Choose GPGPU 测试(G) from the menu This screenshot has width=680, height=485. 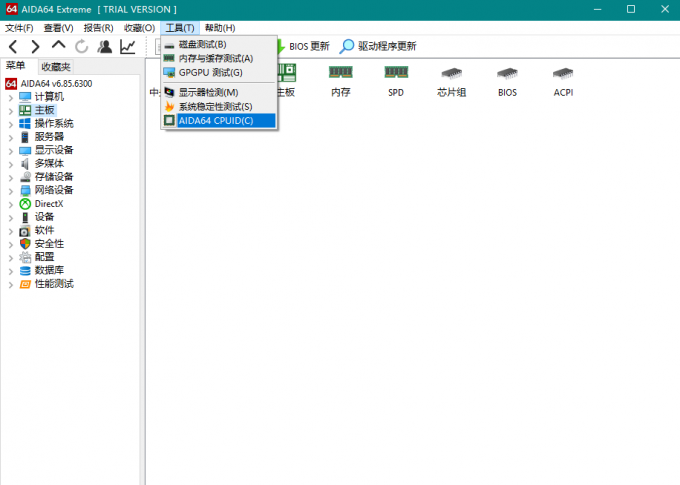click(219, 72)
